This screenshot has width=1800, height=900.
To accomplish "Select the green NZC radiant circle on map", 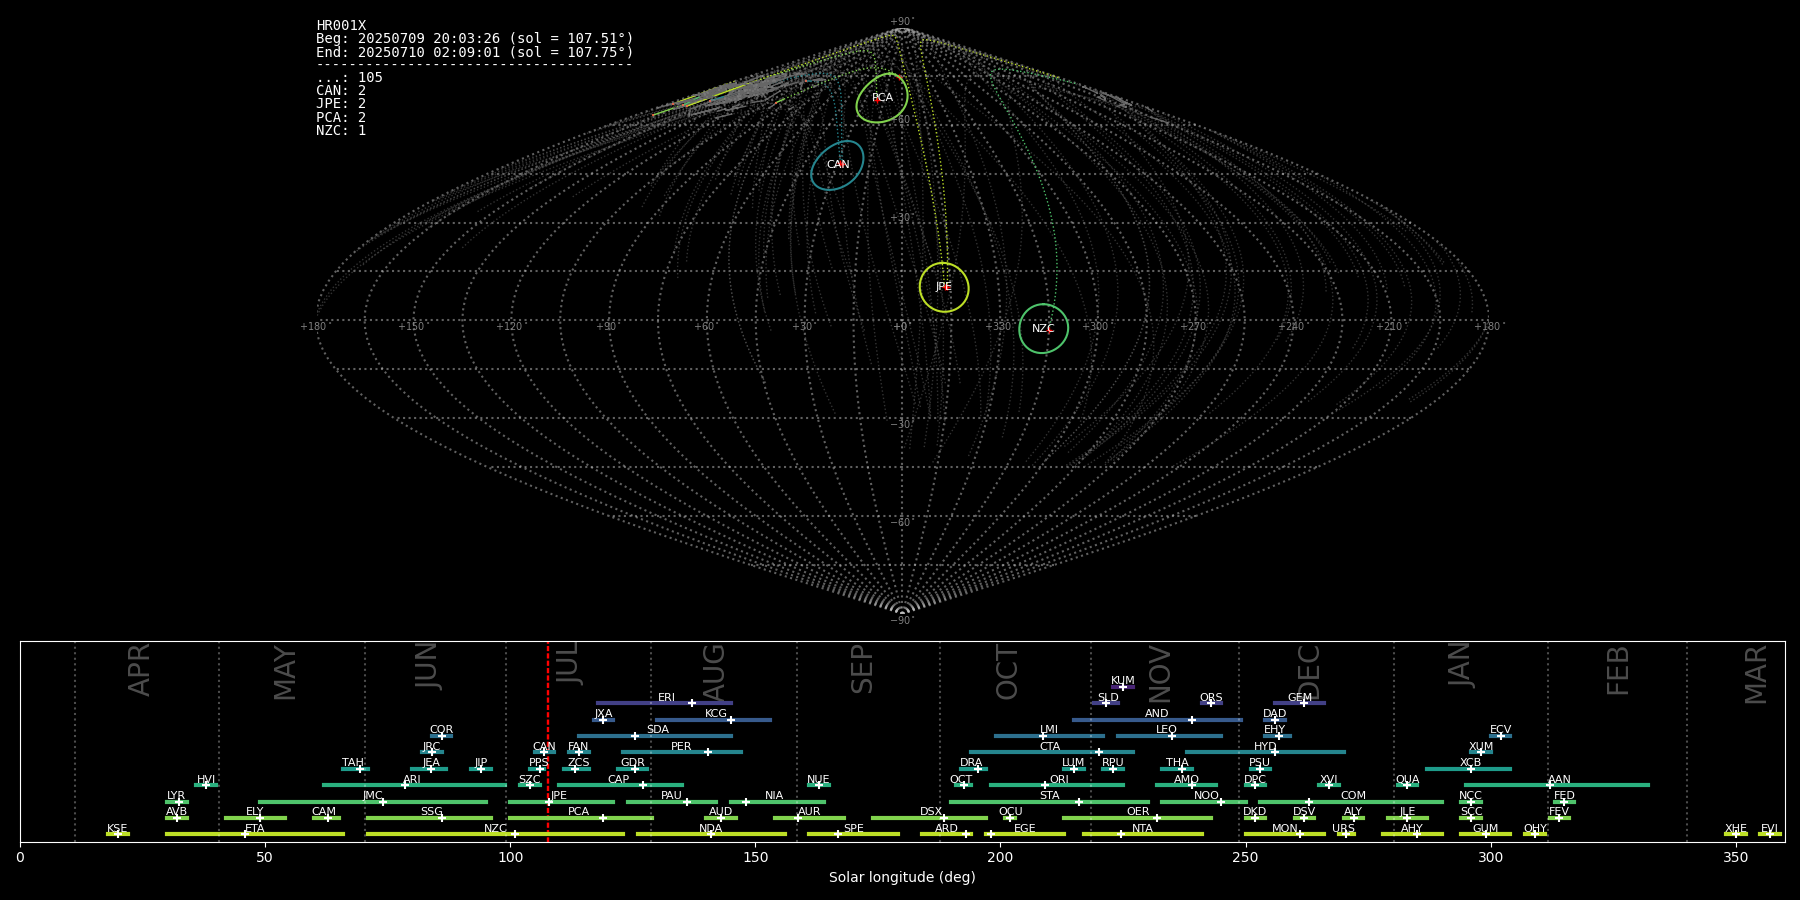I will pos(1043,328).
